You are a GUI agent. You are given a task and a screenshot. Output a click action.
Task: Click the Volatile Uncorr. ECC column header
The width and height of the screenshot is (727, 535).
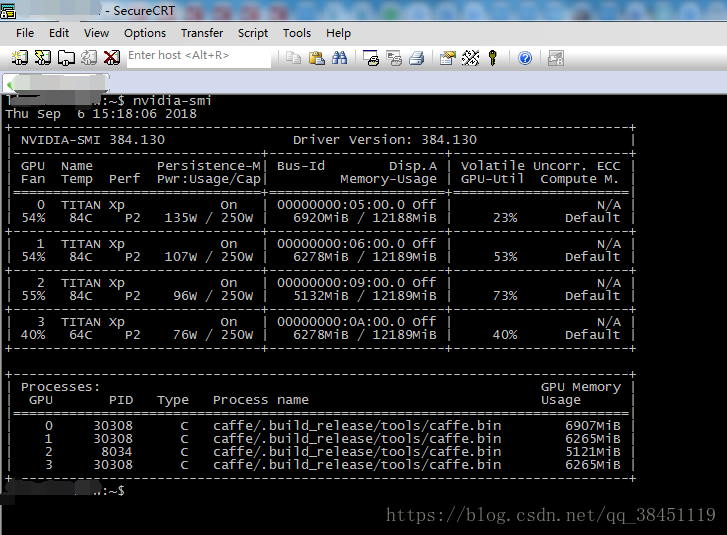click(x=540, y=166)
